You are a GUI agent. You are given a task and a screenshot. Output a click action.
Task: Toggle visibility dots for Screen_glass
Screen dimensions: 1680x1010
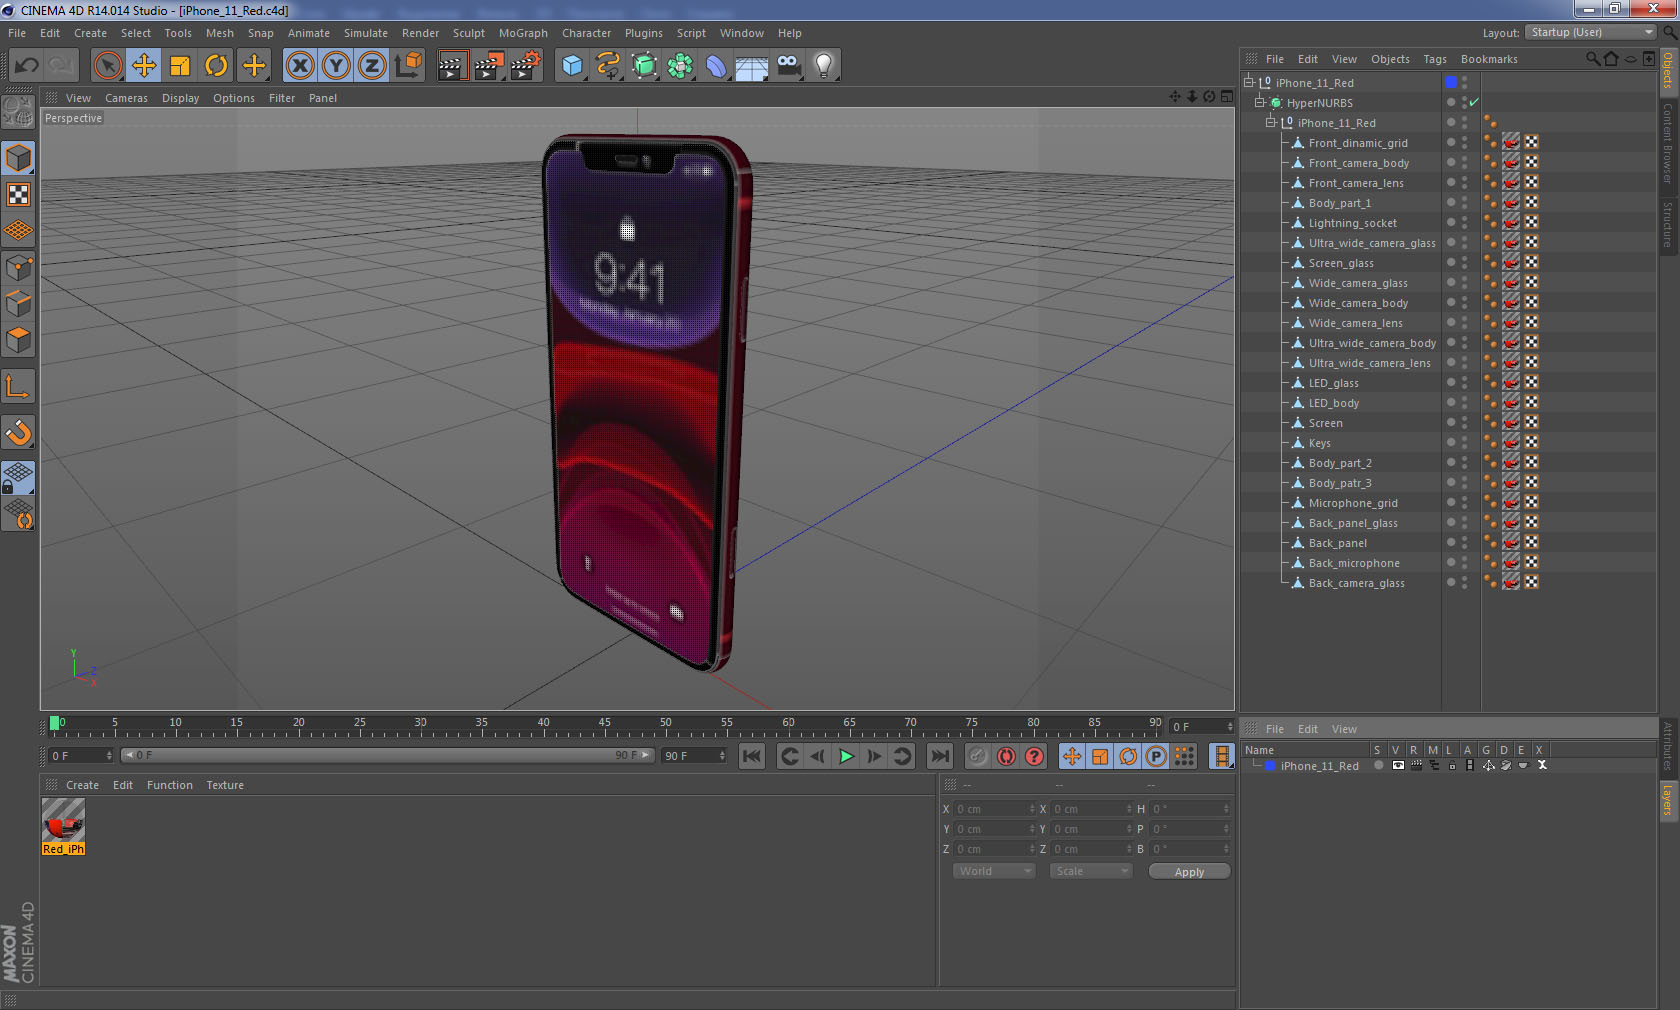[1464, 263]
